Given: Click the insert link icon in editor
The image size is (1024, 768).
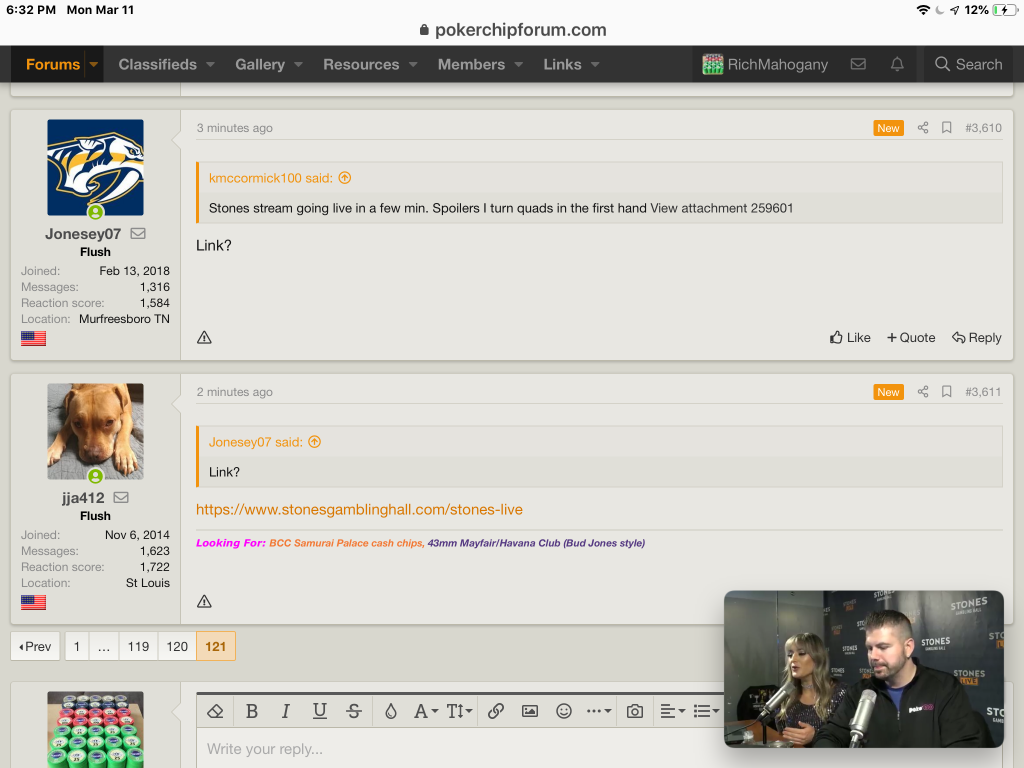Looking at the screenshot, I should (x=496, y=711).
